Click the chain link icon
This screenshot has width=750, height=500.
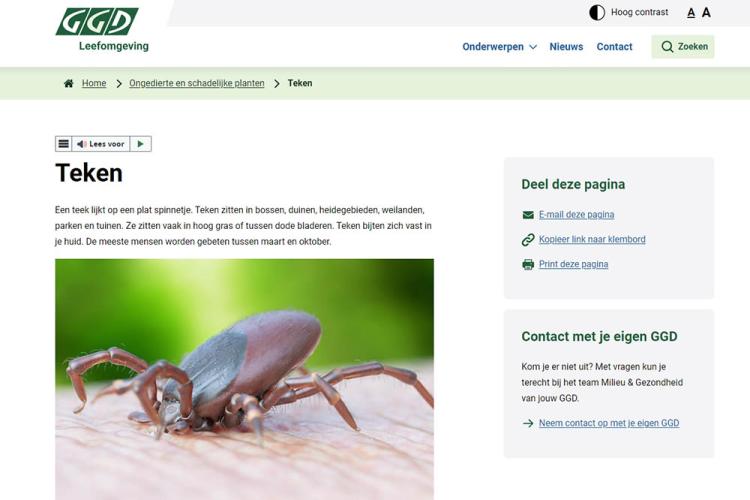528,240
